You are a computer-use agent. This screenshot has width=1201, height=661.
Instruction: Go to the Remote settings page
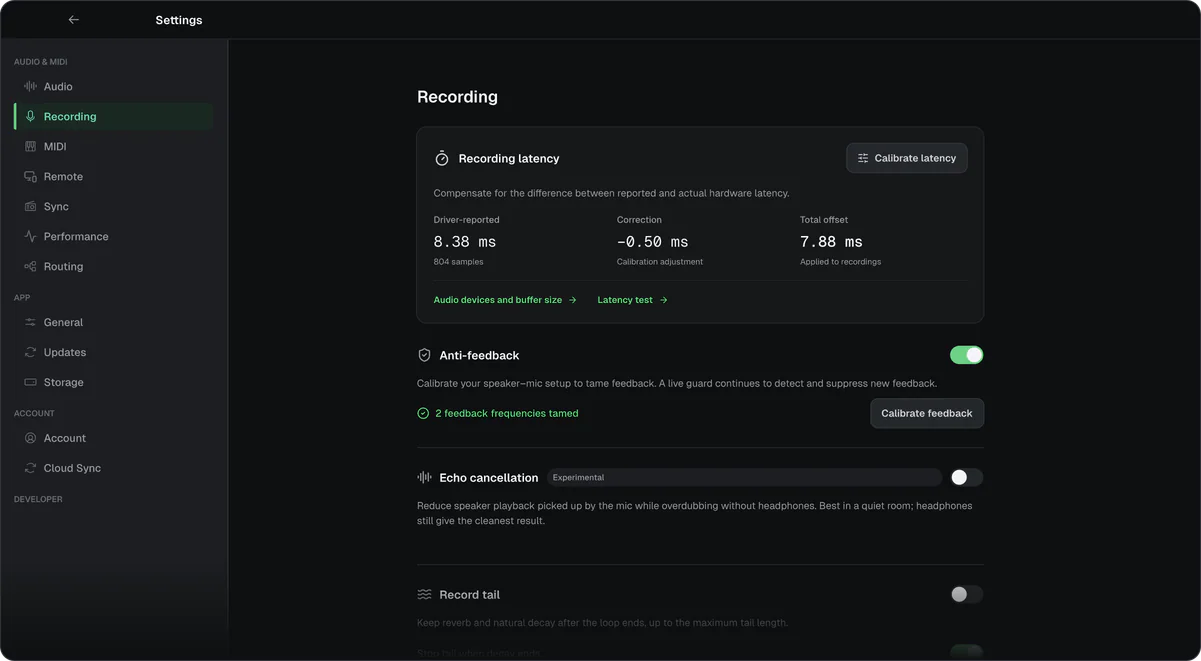114,177
